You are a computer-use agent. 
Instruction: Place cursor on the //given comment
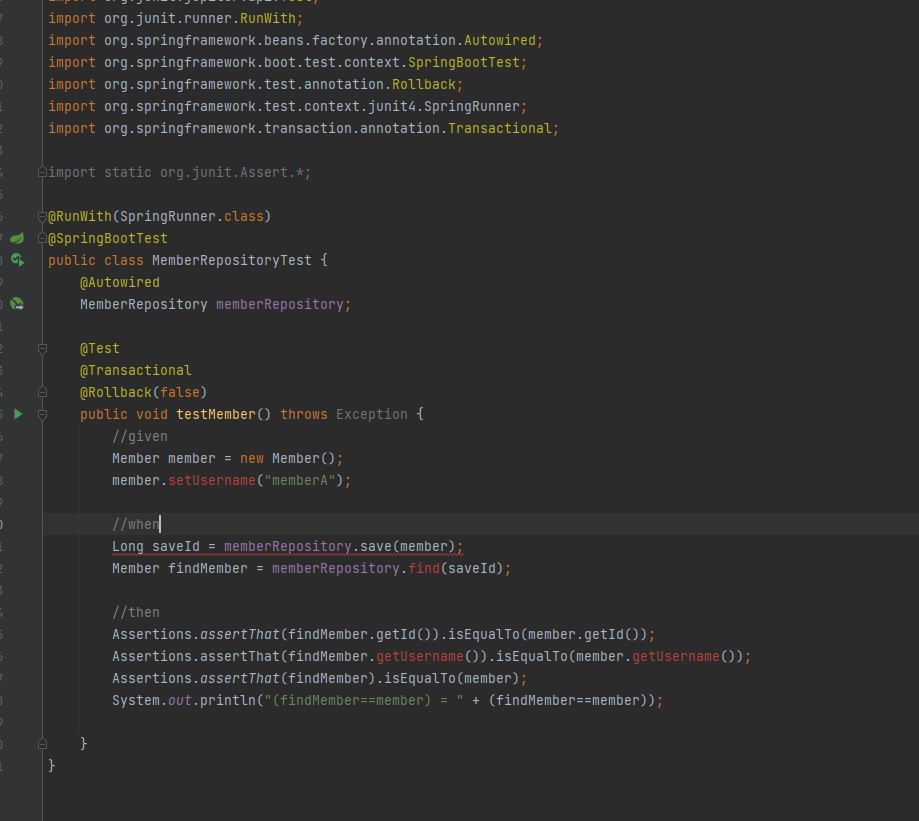click(139, 437)
